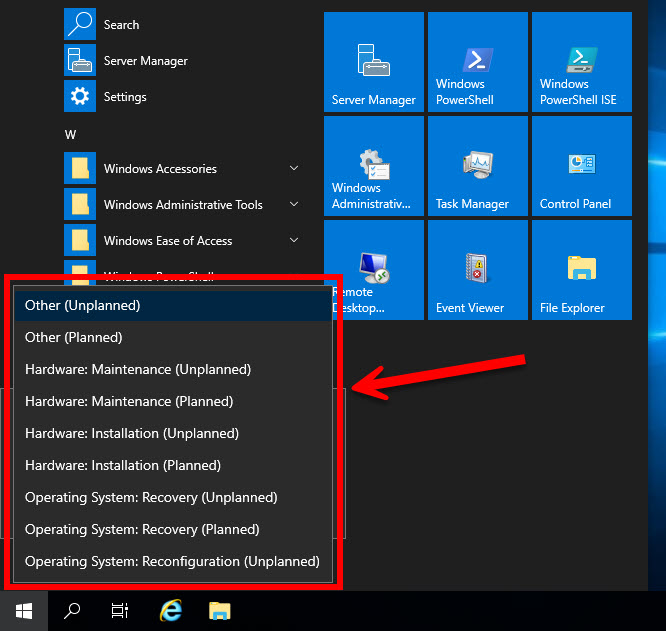Click the taskbar search magnifier
The image size is (666, 631).
tap(72, 611)
